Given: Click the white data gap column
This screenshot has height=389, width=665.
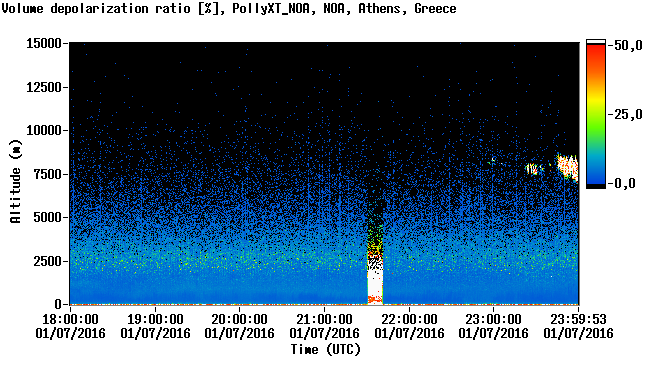Looking at the screenshot, I should tap(375, 280).
